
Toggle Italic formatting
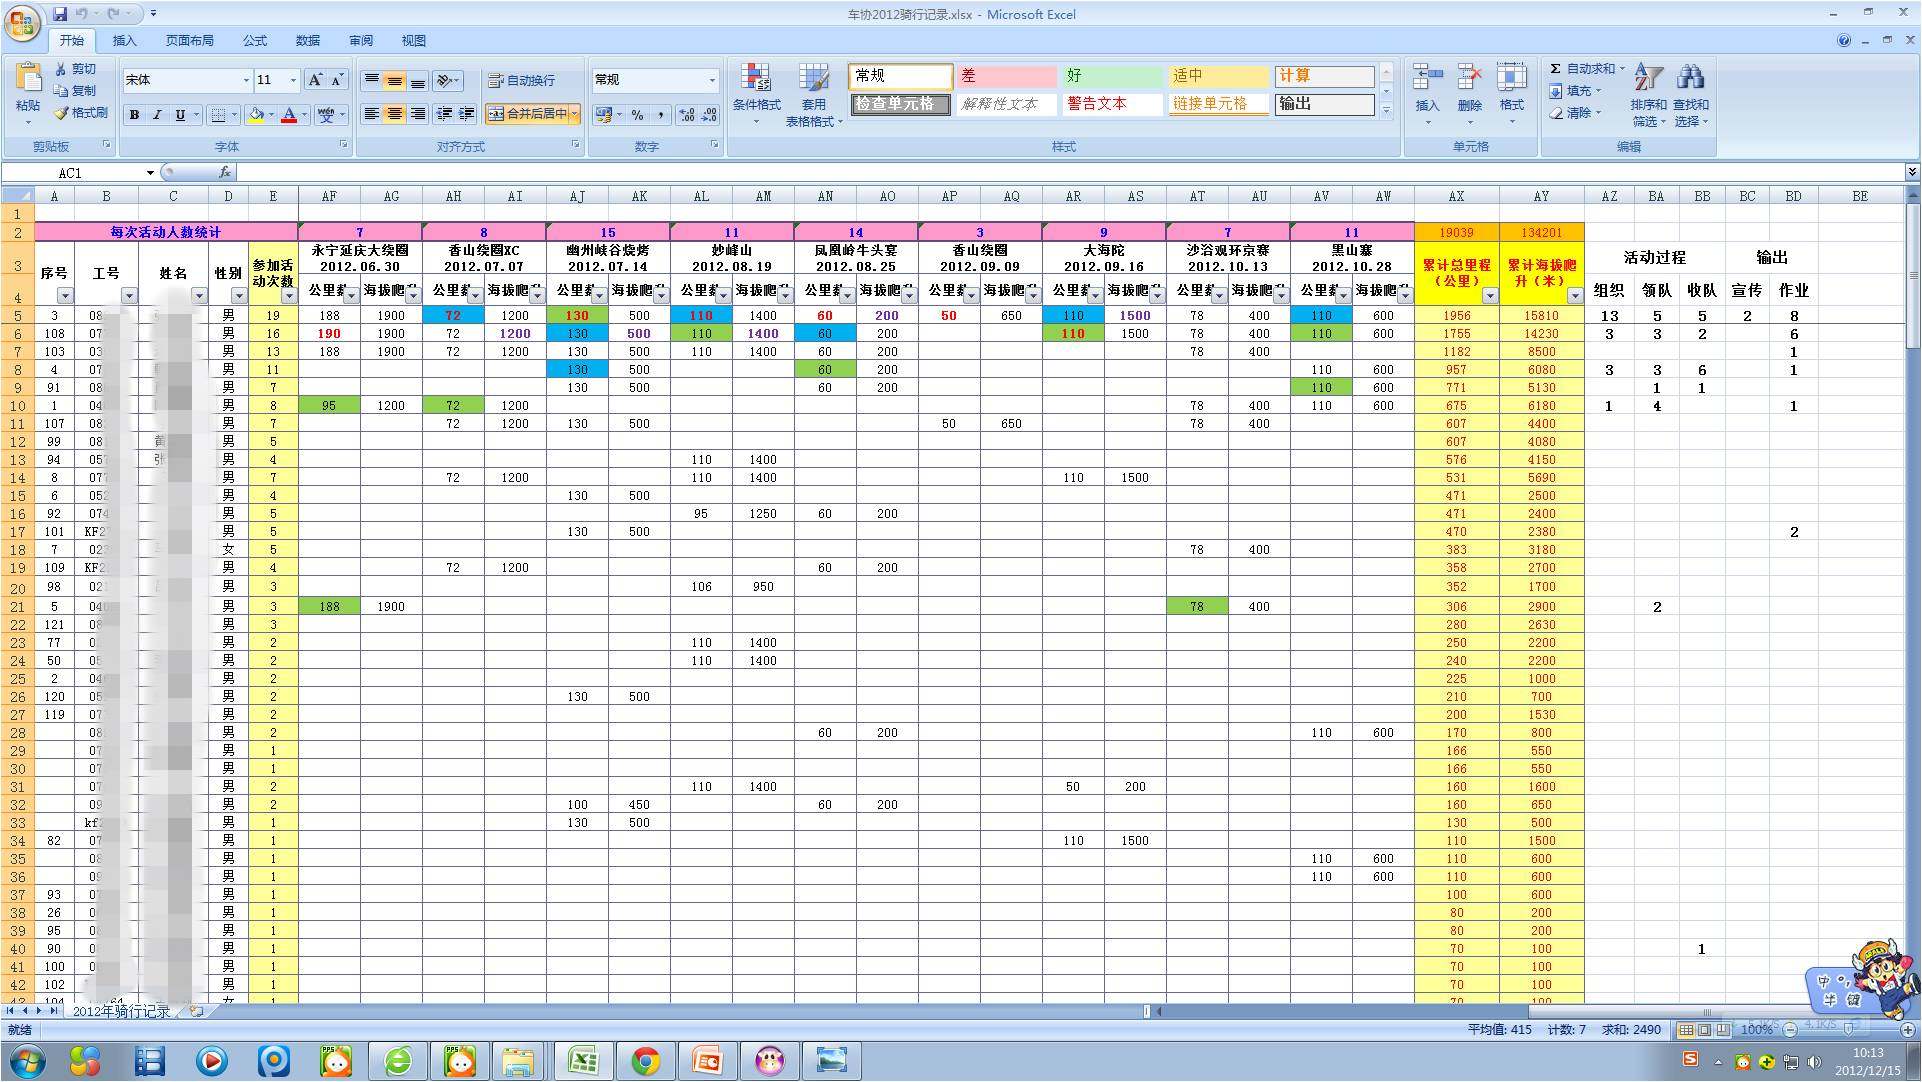click(x=157, y=115)
